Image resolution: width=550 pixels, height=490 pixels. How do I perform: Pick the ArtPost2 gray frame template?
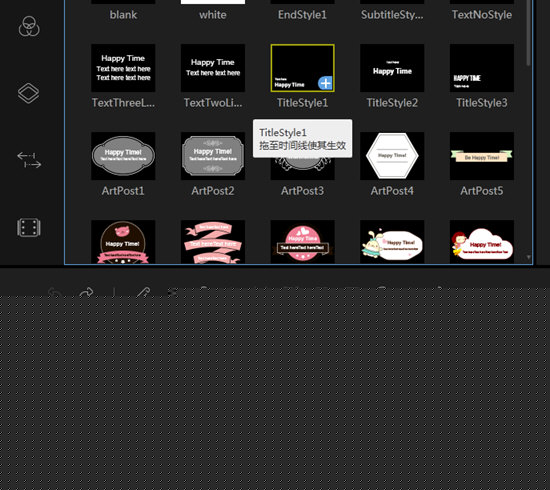(213, 156)
